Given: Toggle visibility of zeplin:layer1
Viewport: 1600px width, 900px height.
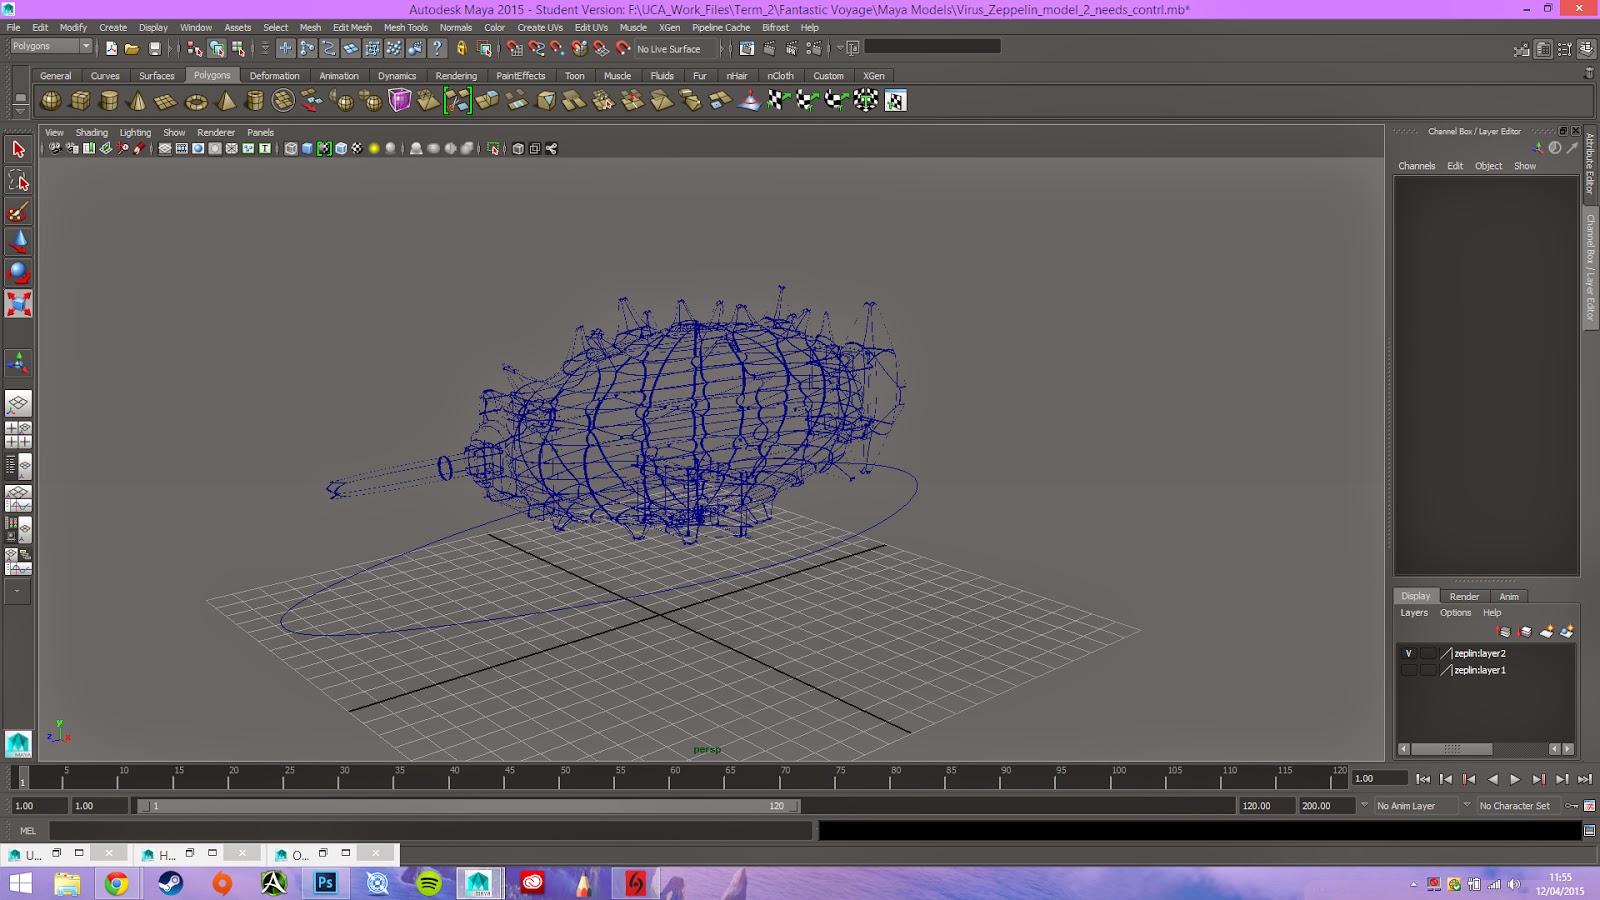Looking at the screenshot, I should click(1409, 670).
